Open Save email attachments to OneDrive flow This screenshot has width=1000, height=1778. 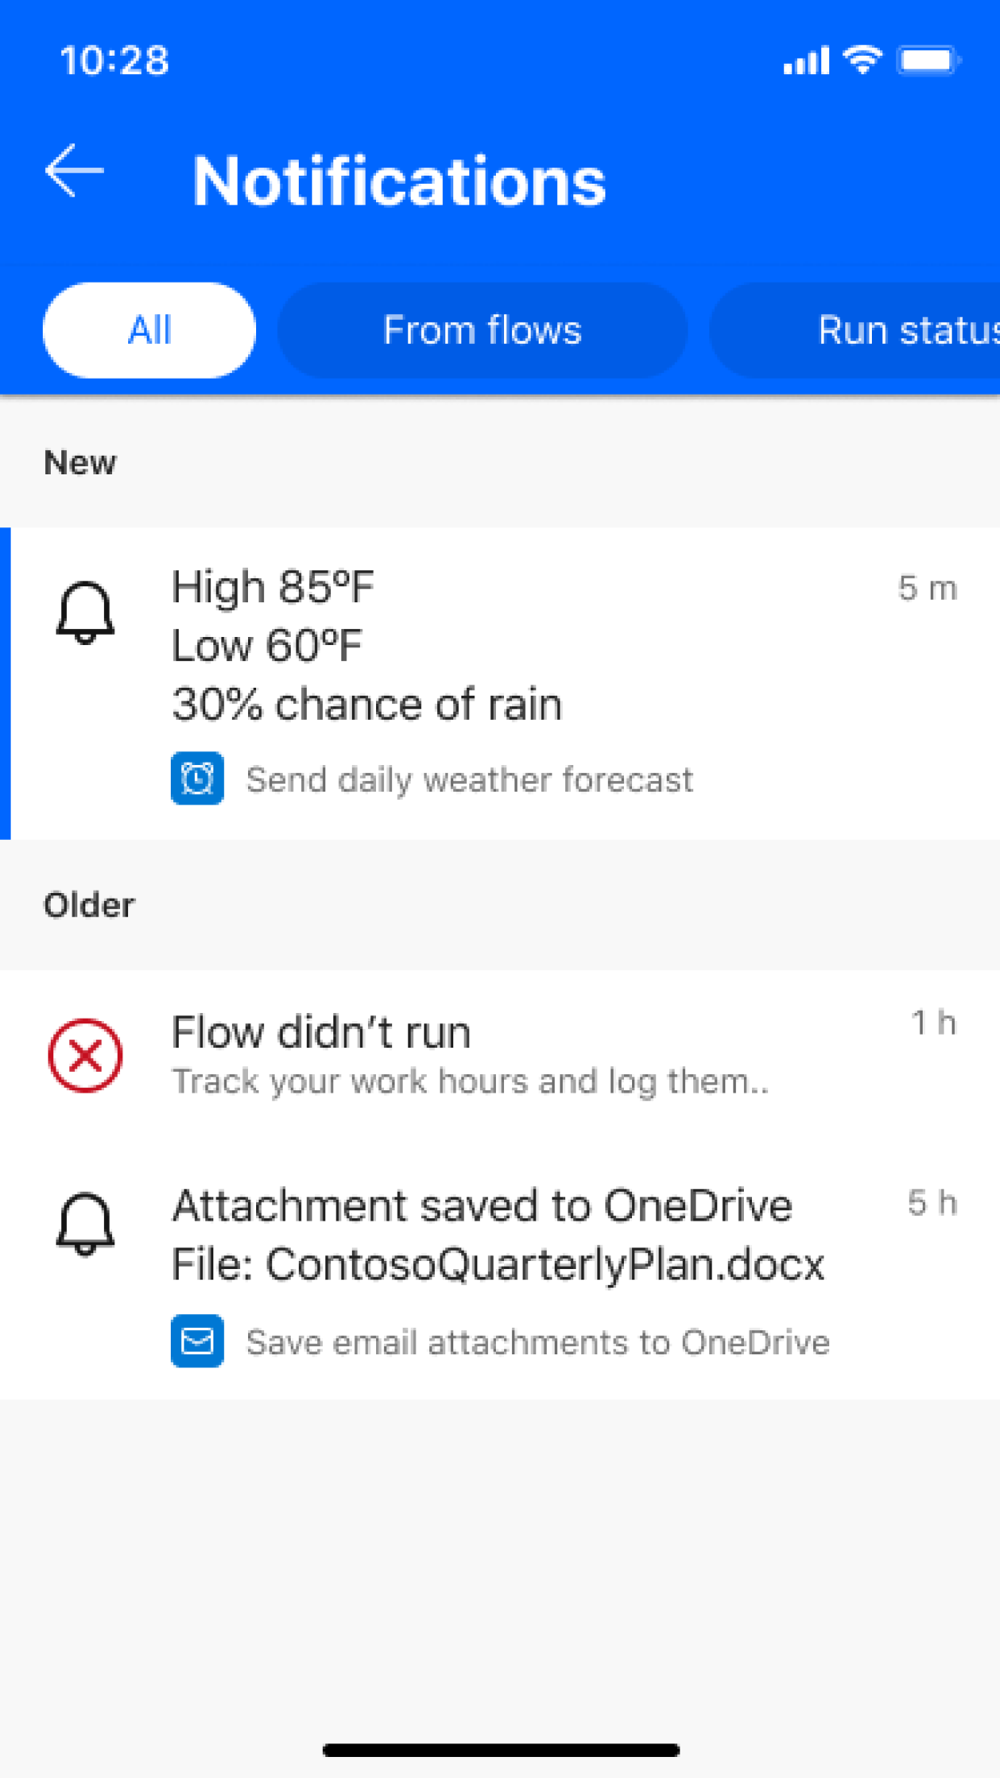[538, 1342]
